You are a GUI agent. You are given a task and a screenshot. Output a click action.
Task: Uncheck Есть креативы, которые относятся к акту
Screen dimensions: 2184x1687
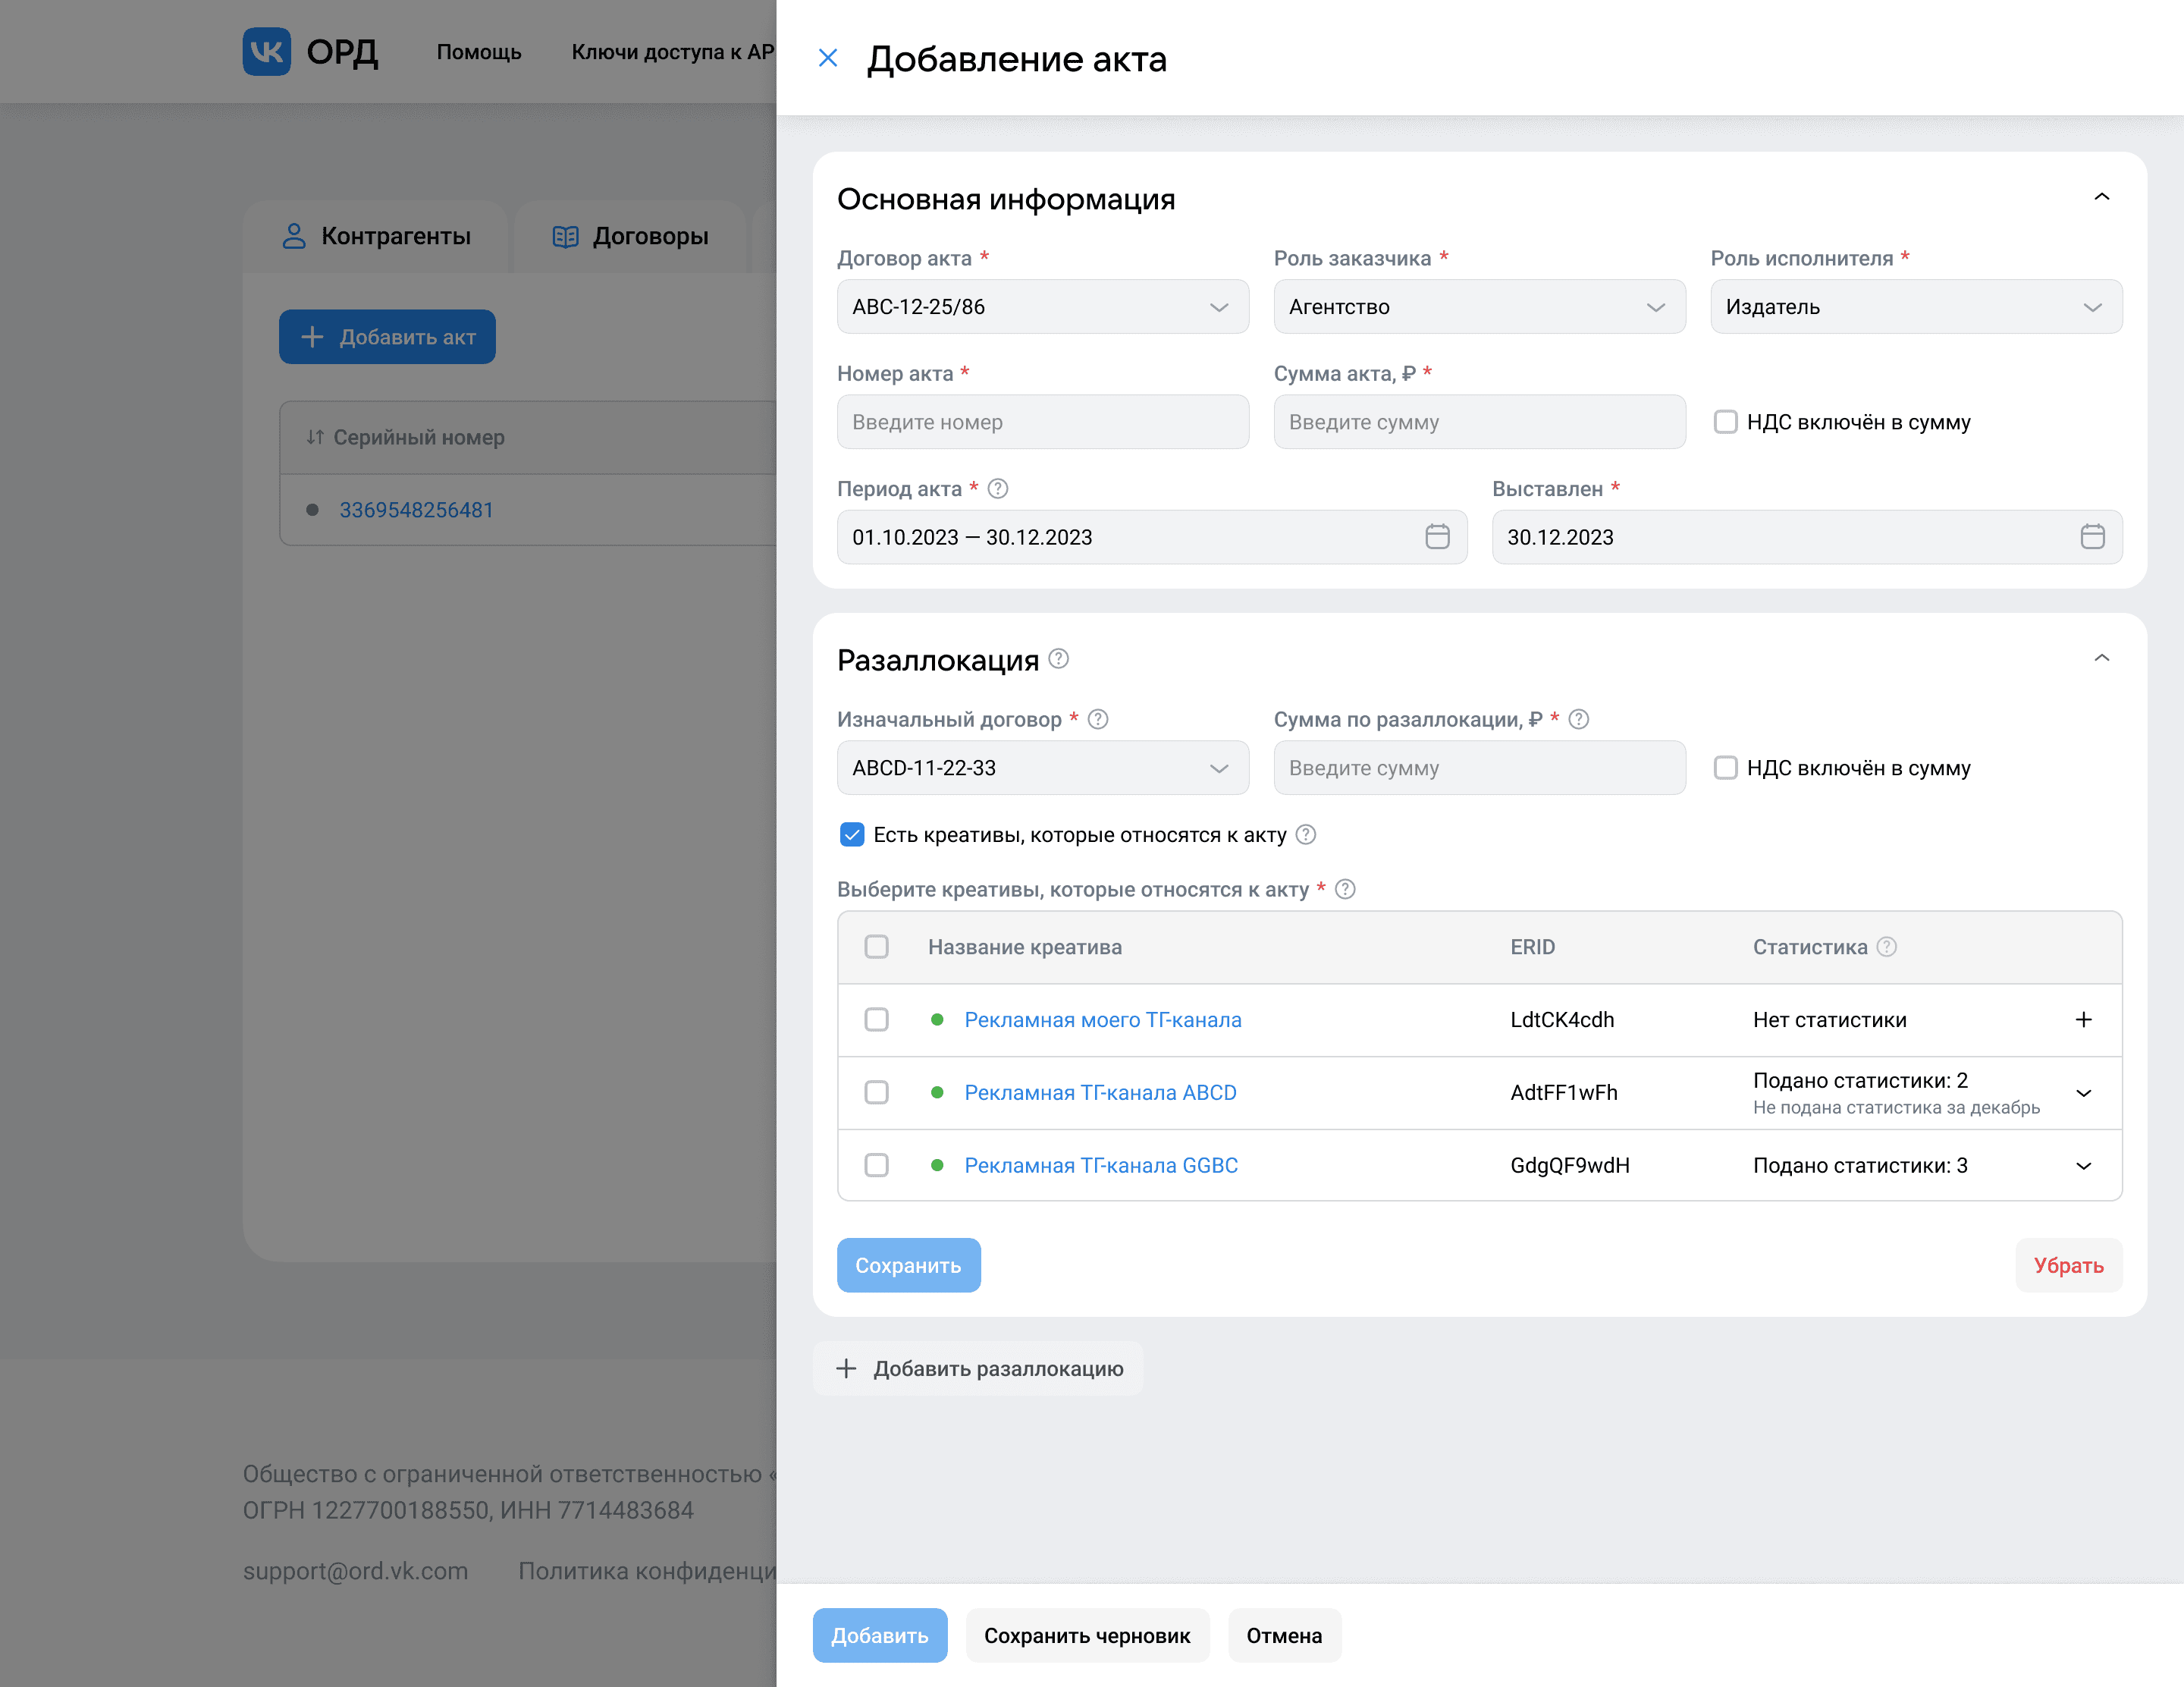pyautogui.click(x=852, y=835)
